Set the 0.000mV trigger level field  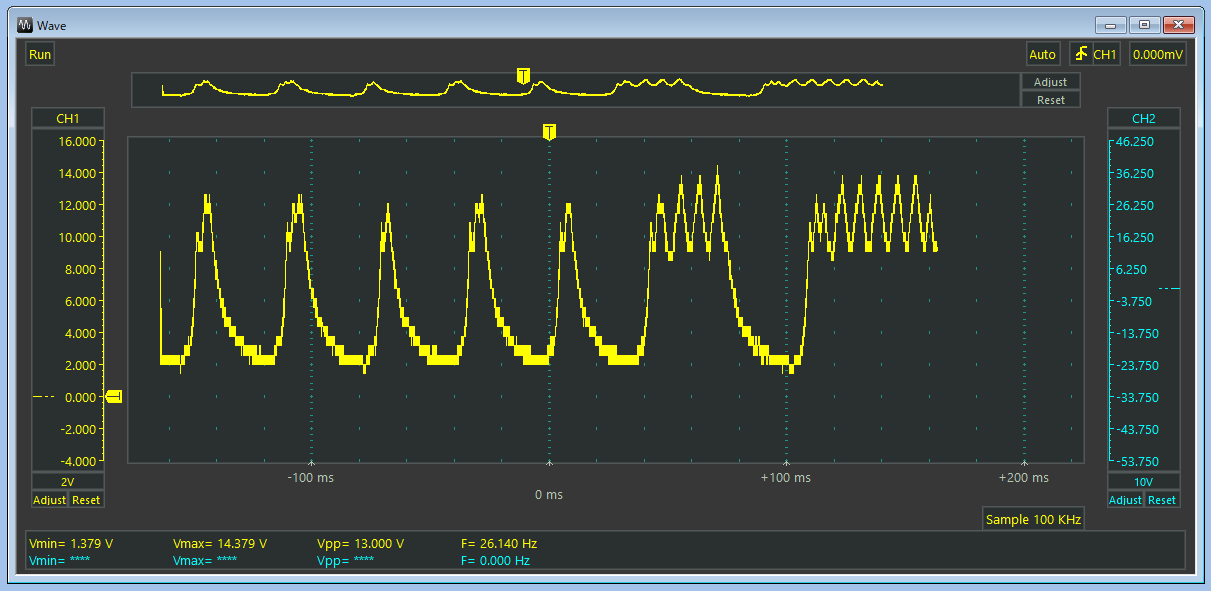click(1158, 54)
